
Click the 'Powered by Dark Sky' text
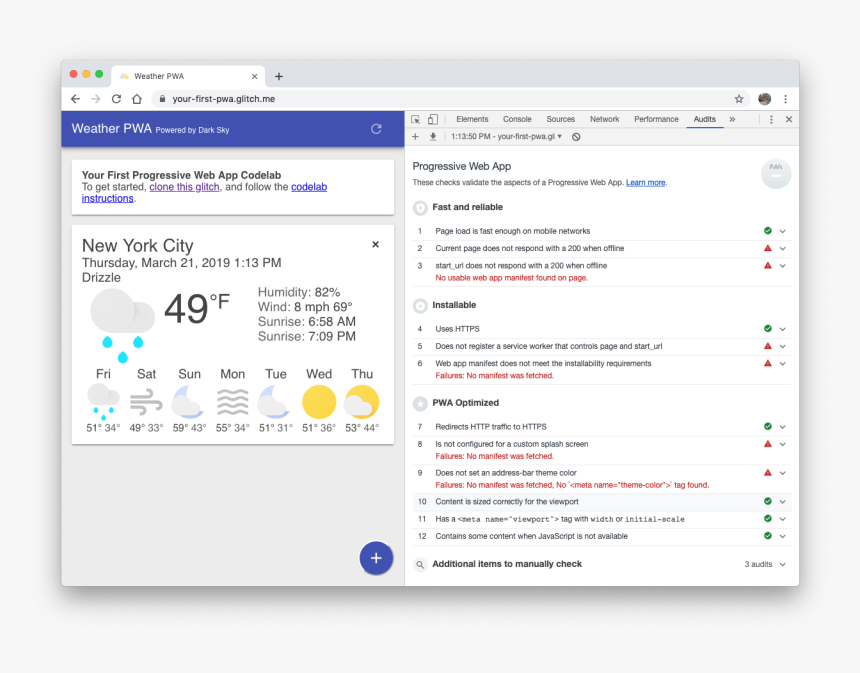(x=192, y=130)
